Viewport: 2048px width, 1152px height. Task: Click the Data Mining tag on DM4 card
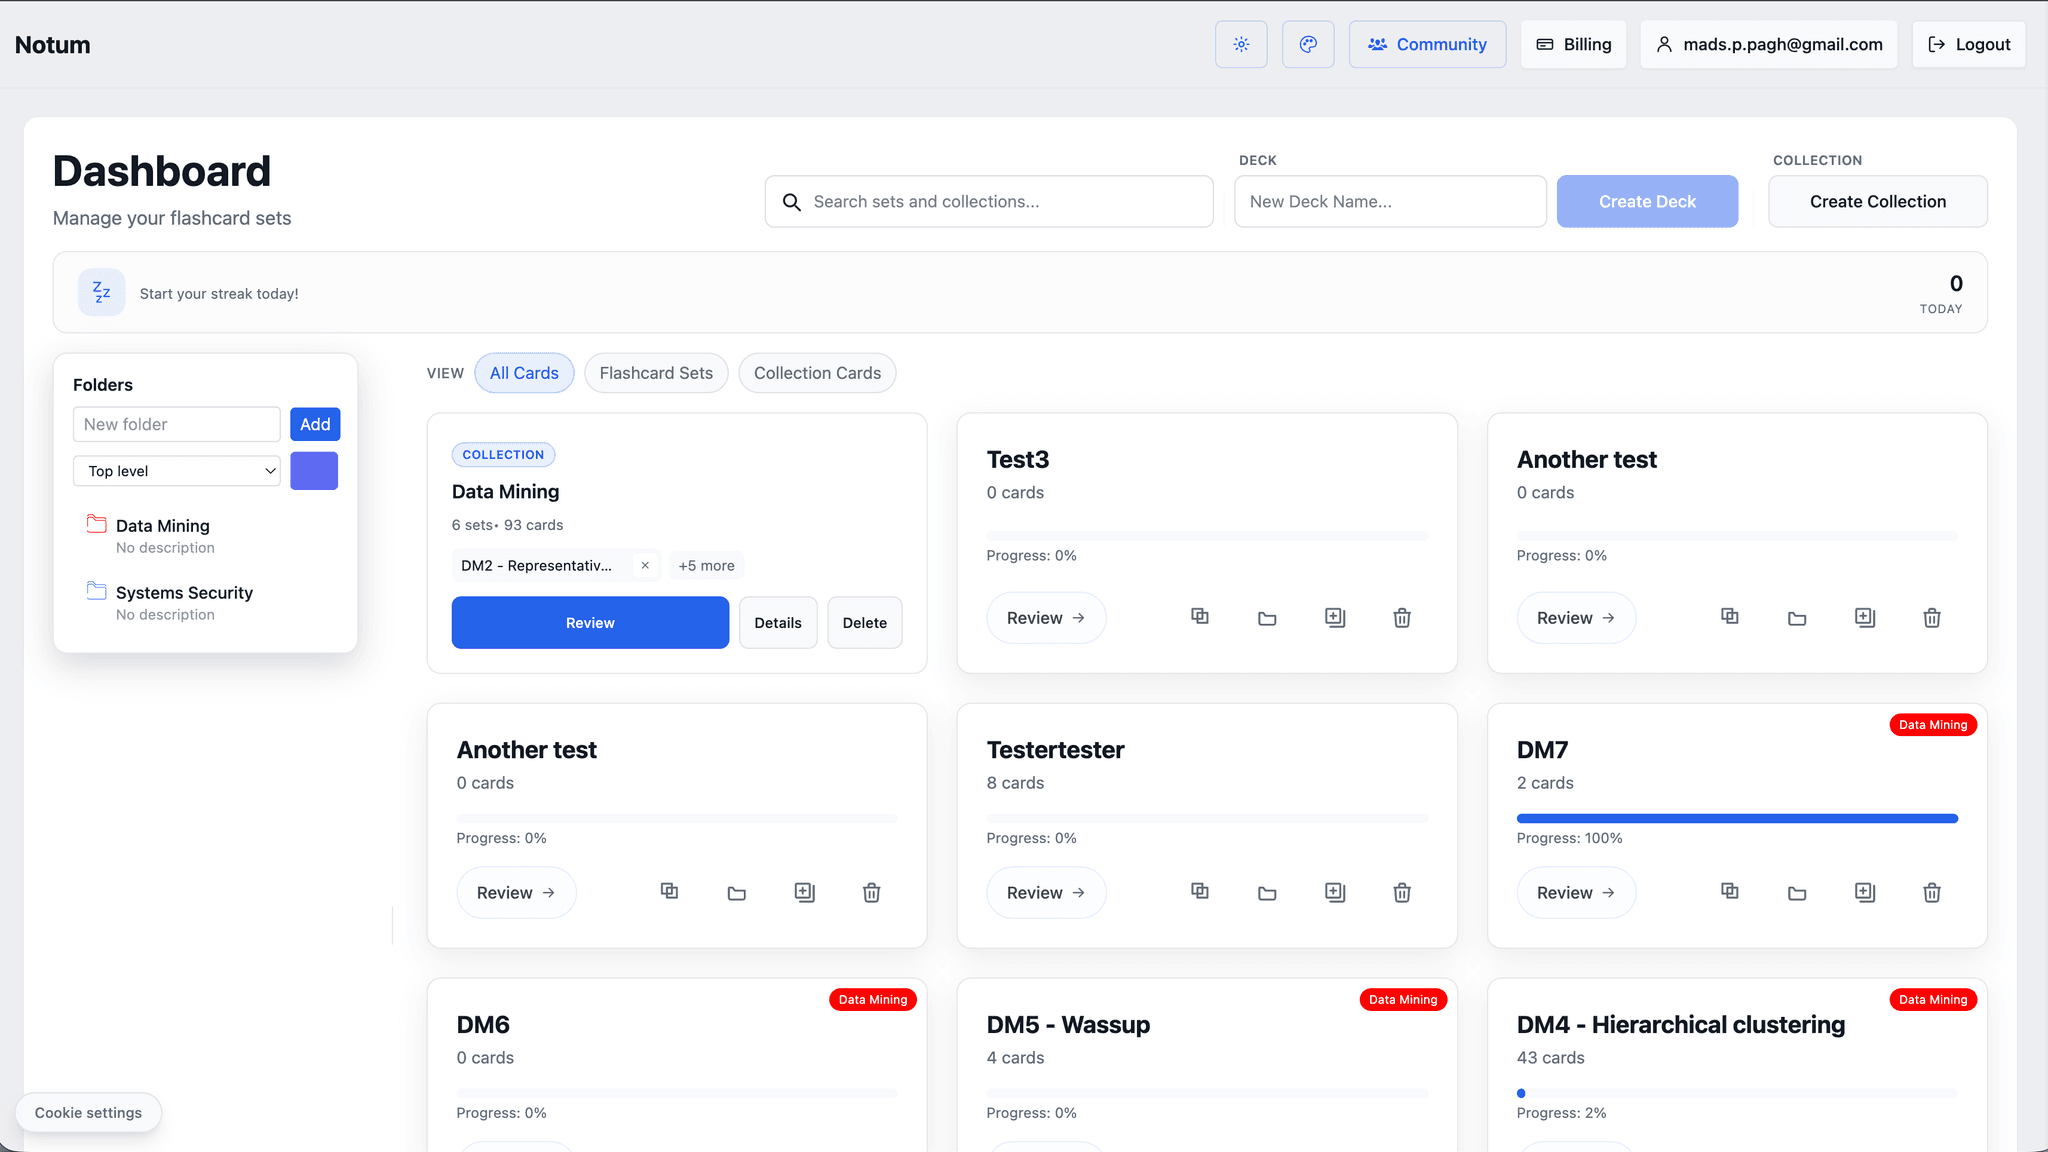click(1933, 1000)
